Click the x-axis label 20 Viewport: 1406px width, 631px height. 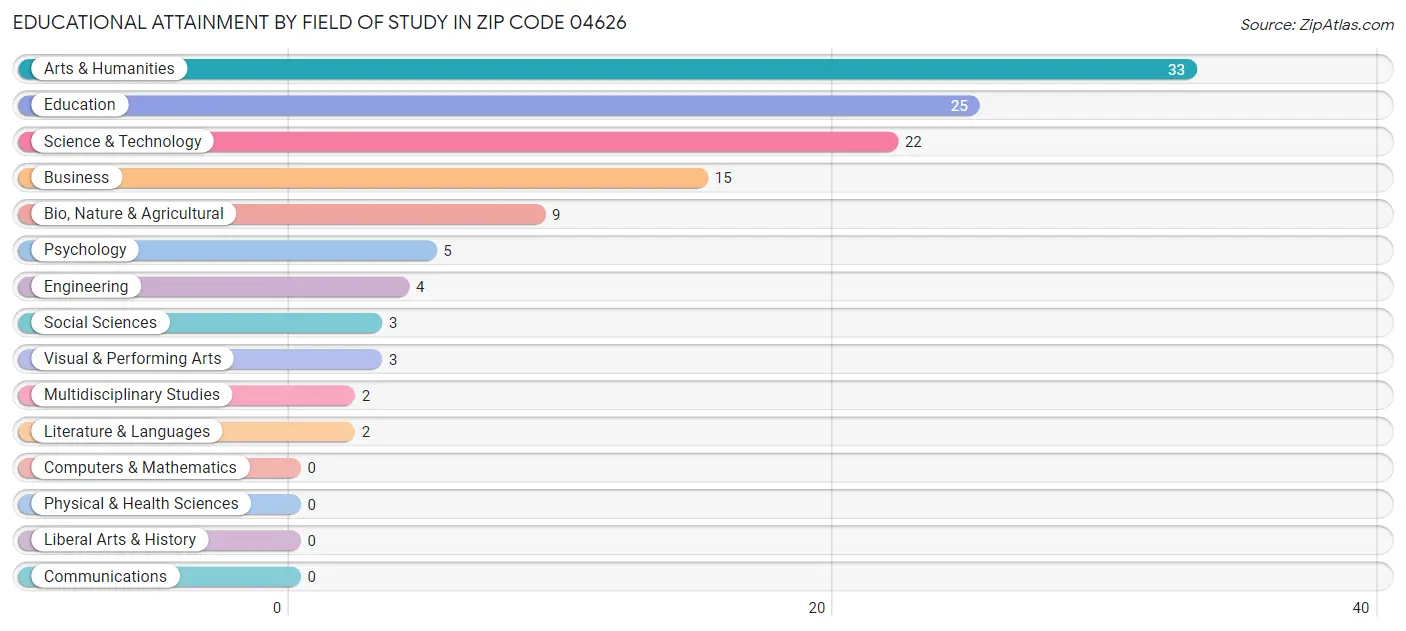coord(817,608)
